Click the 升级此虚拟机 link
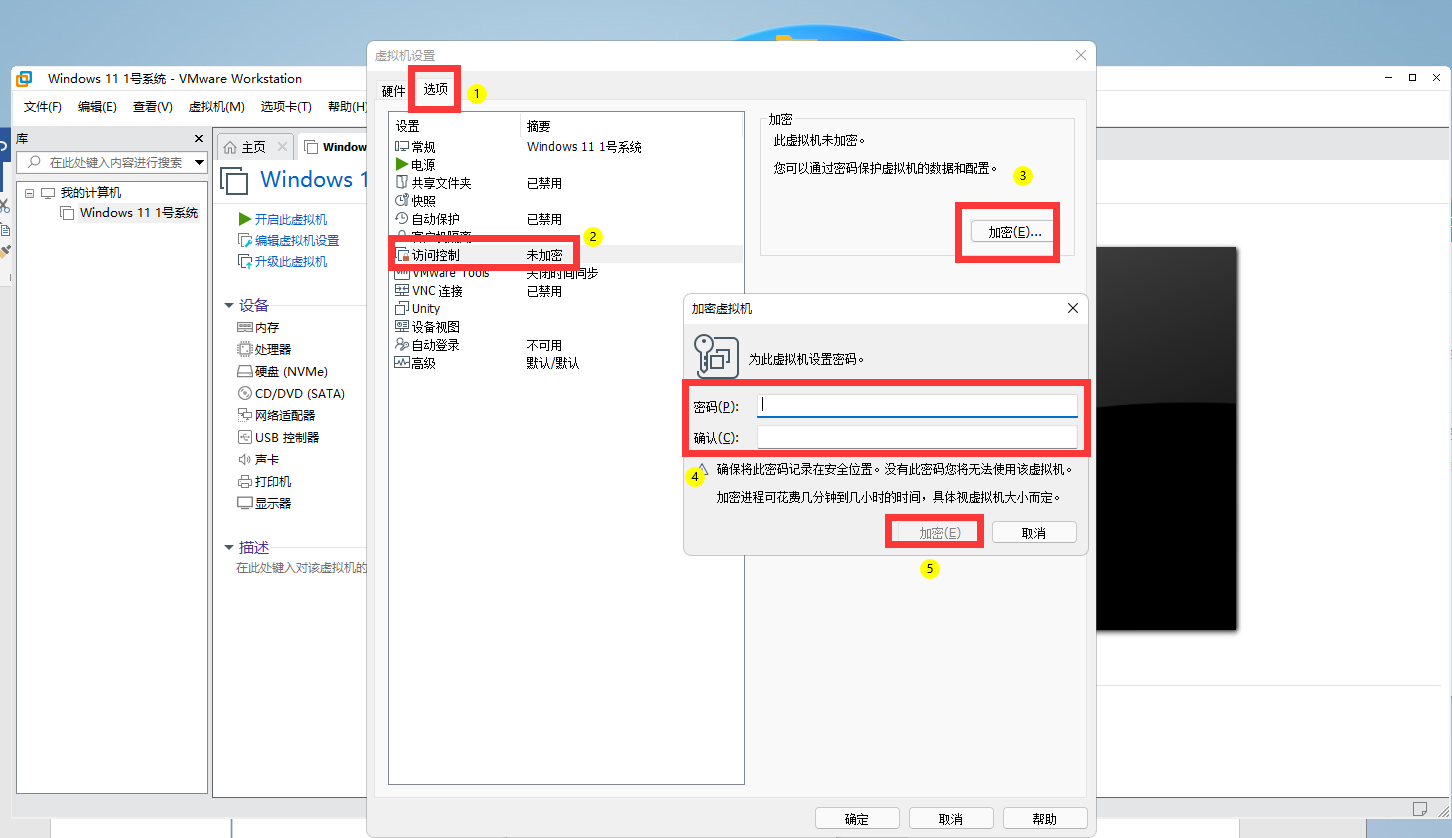Viewport: 1452px width, 838px height. pos(290,261)
